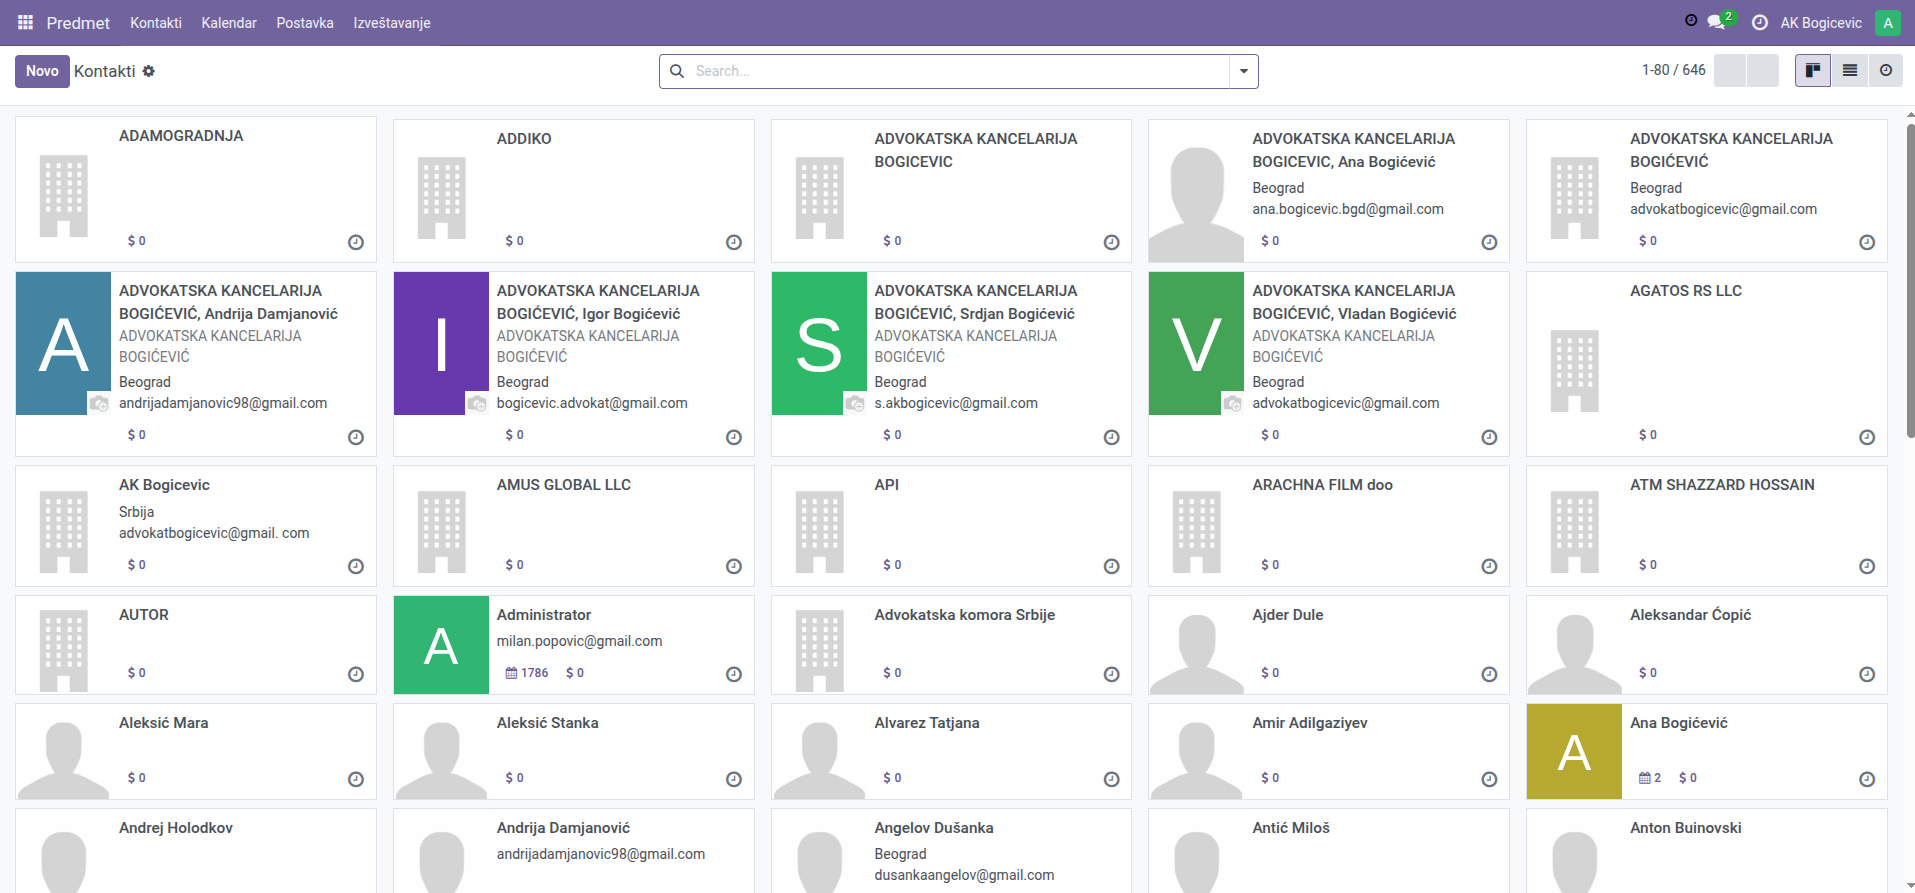Viewport: 1915px width, 893px height.
Task: Click the gear icon next to Kontakti
Action: 149,71
